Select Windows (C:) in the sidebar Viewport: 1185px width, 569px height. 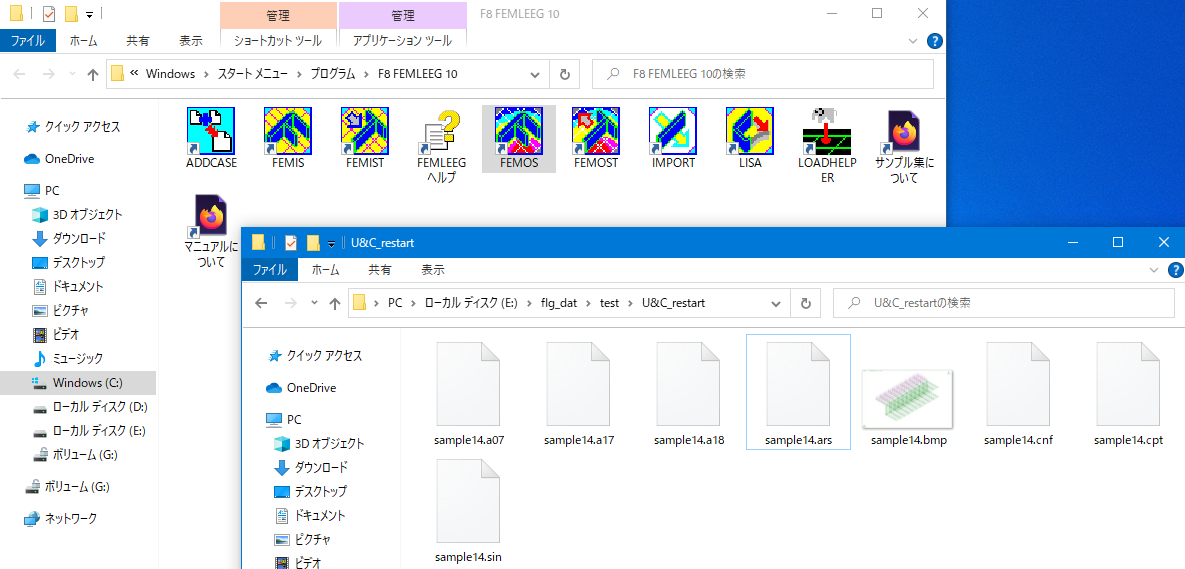(78, 382)
